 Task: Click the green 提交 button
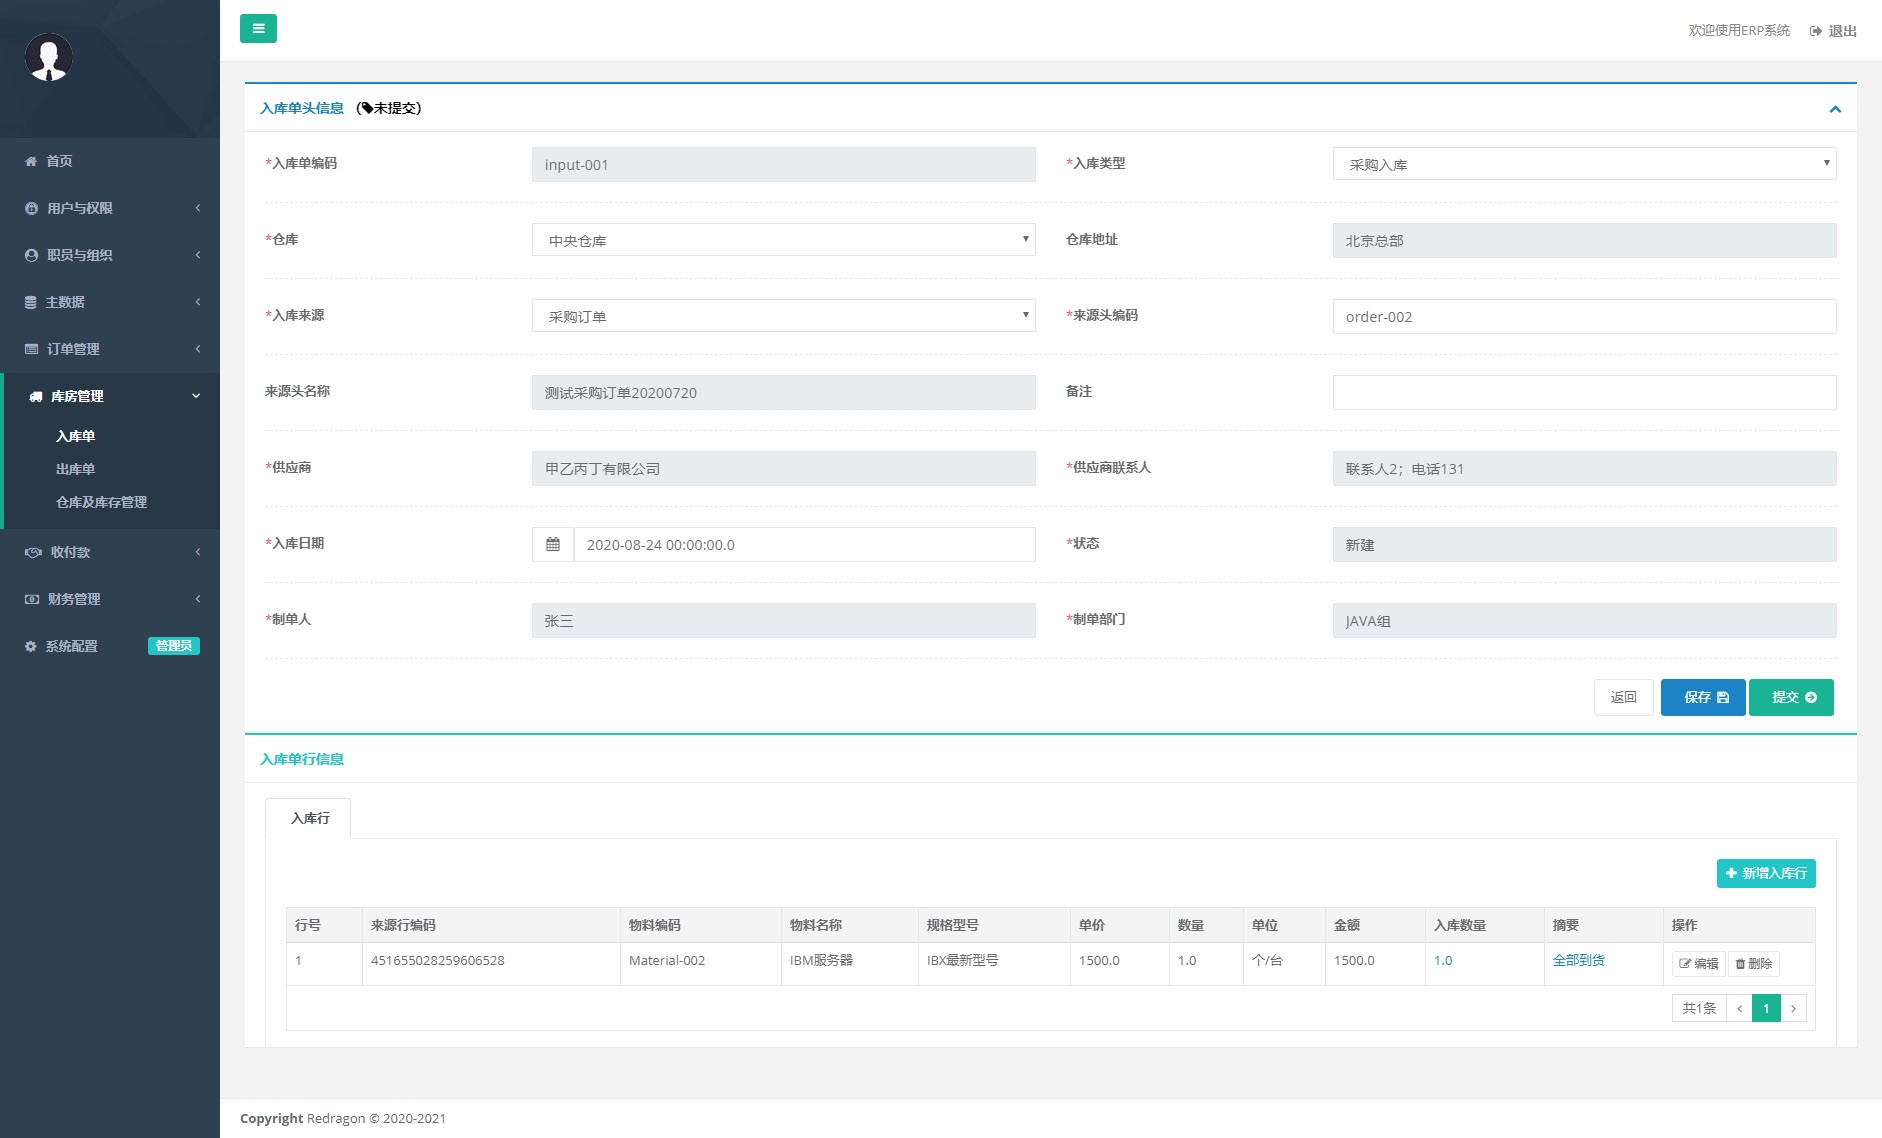click(1791, 697)
